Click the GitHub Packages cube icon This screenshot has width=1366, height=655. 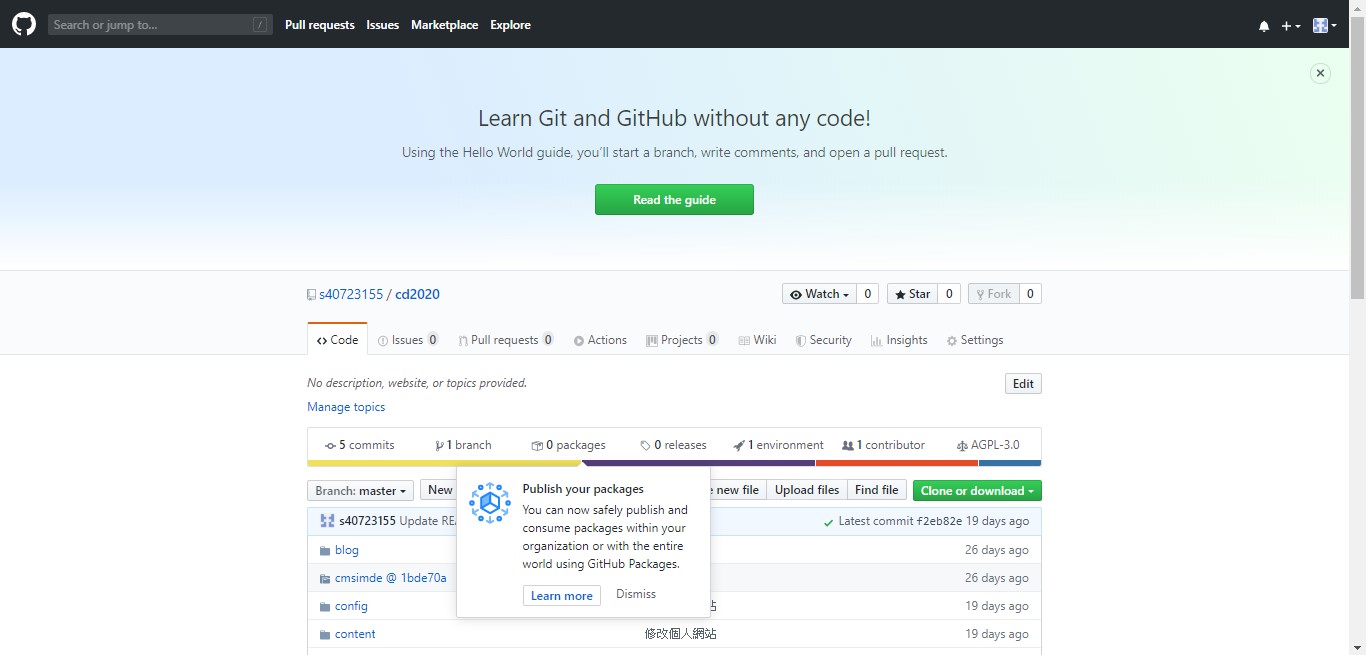pyautogui.click(x=490, y=503)
